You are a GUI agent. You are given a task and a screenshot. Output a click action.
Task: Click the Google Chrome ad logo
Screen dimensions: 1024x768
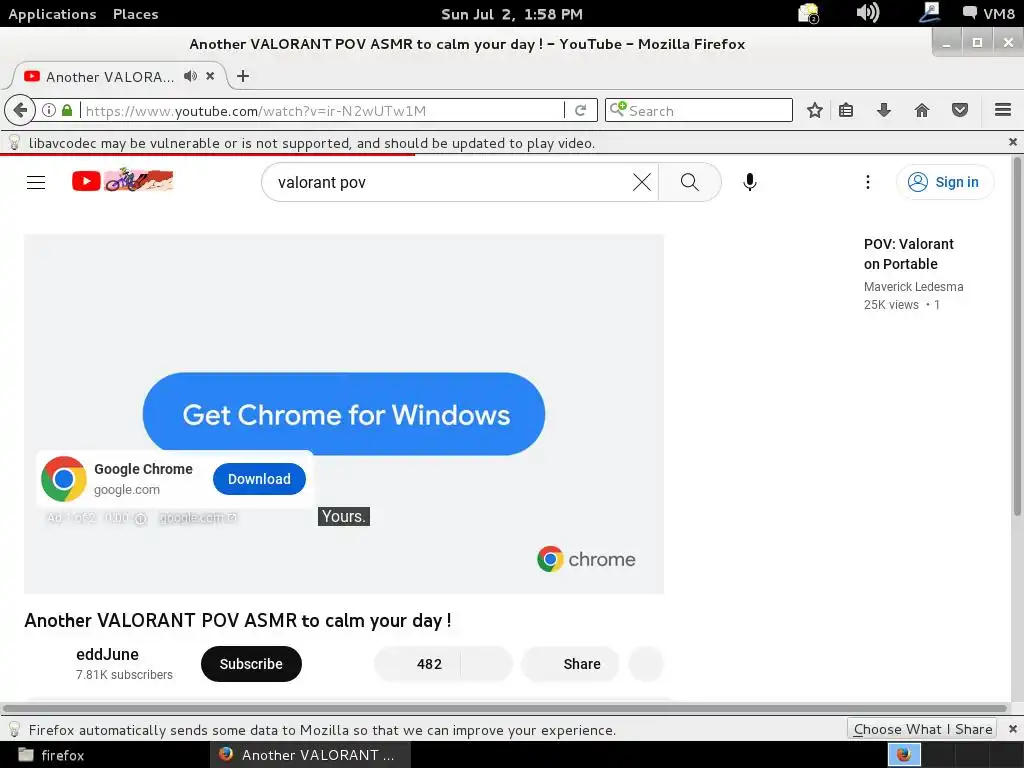pyautogui.click(x=63, y=479)
